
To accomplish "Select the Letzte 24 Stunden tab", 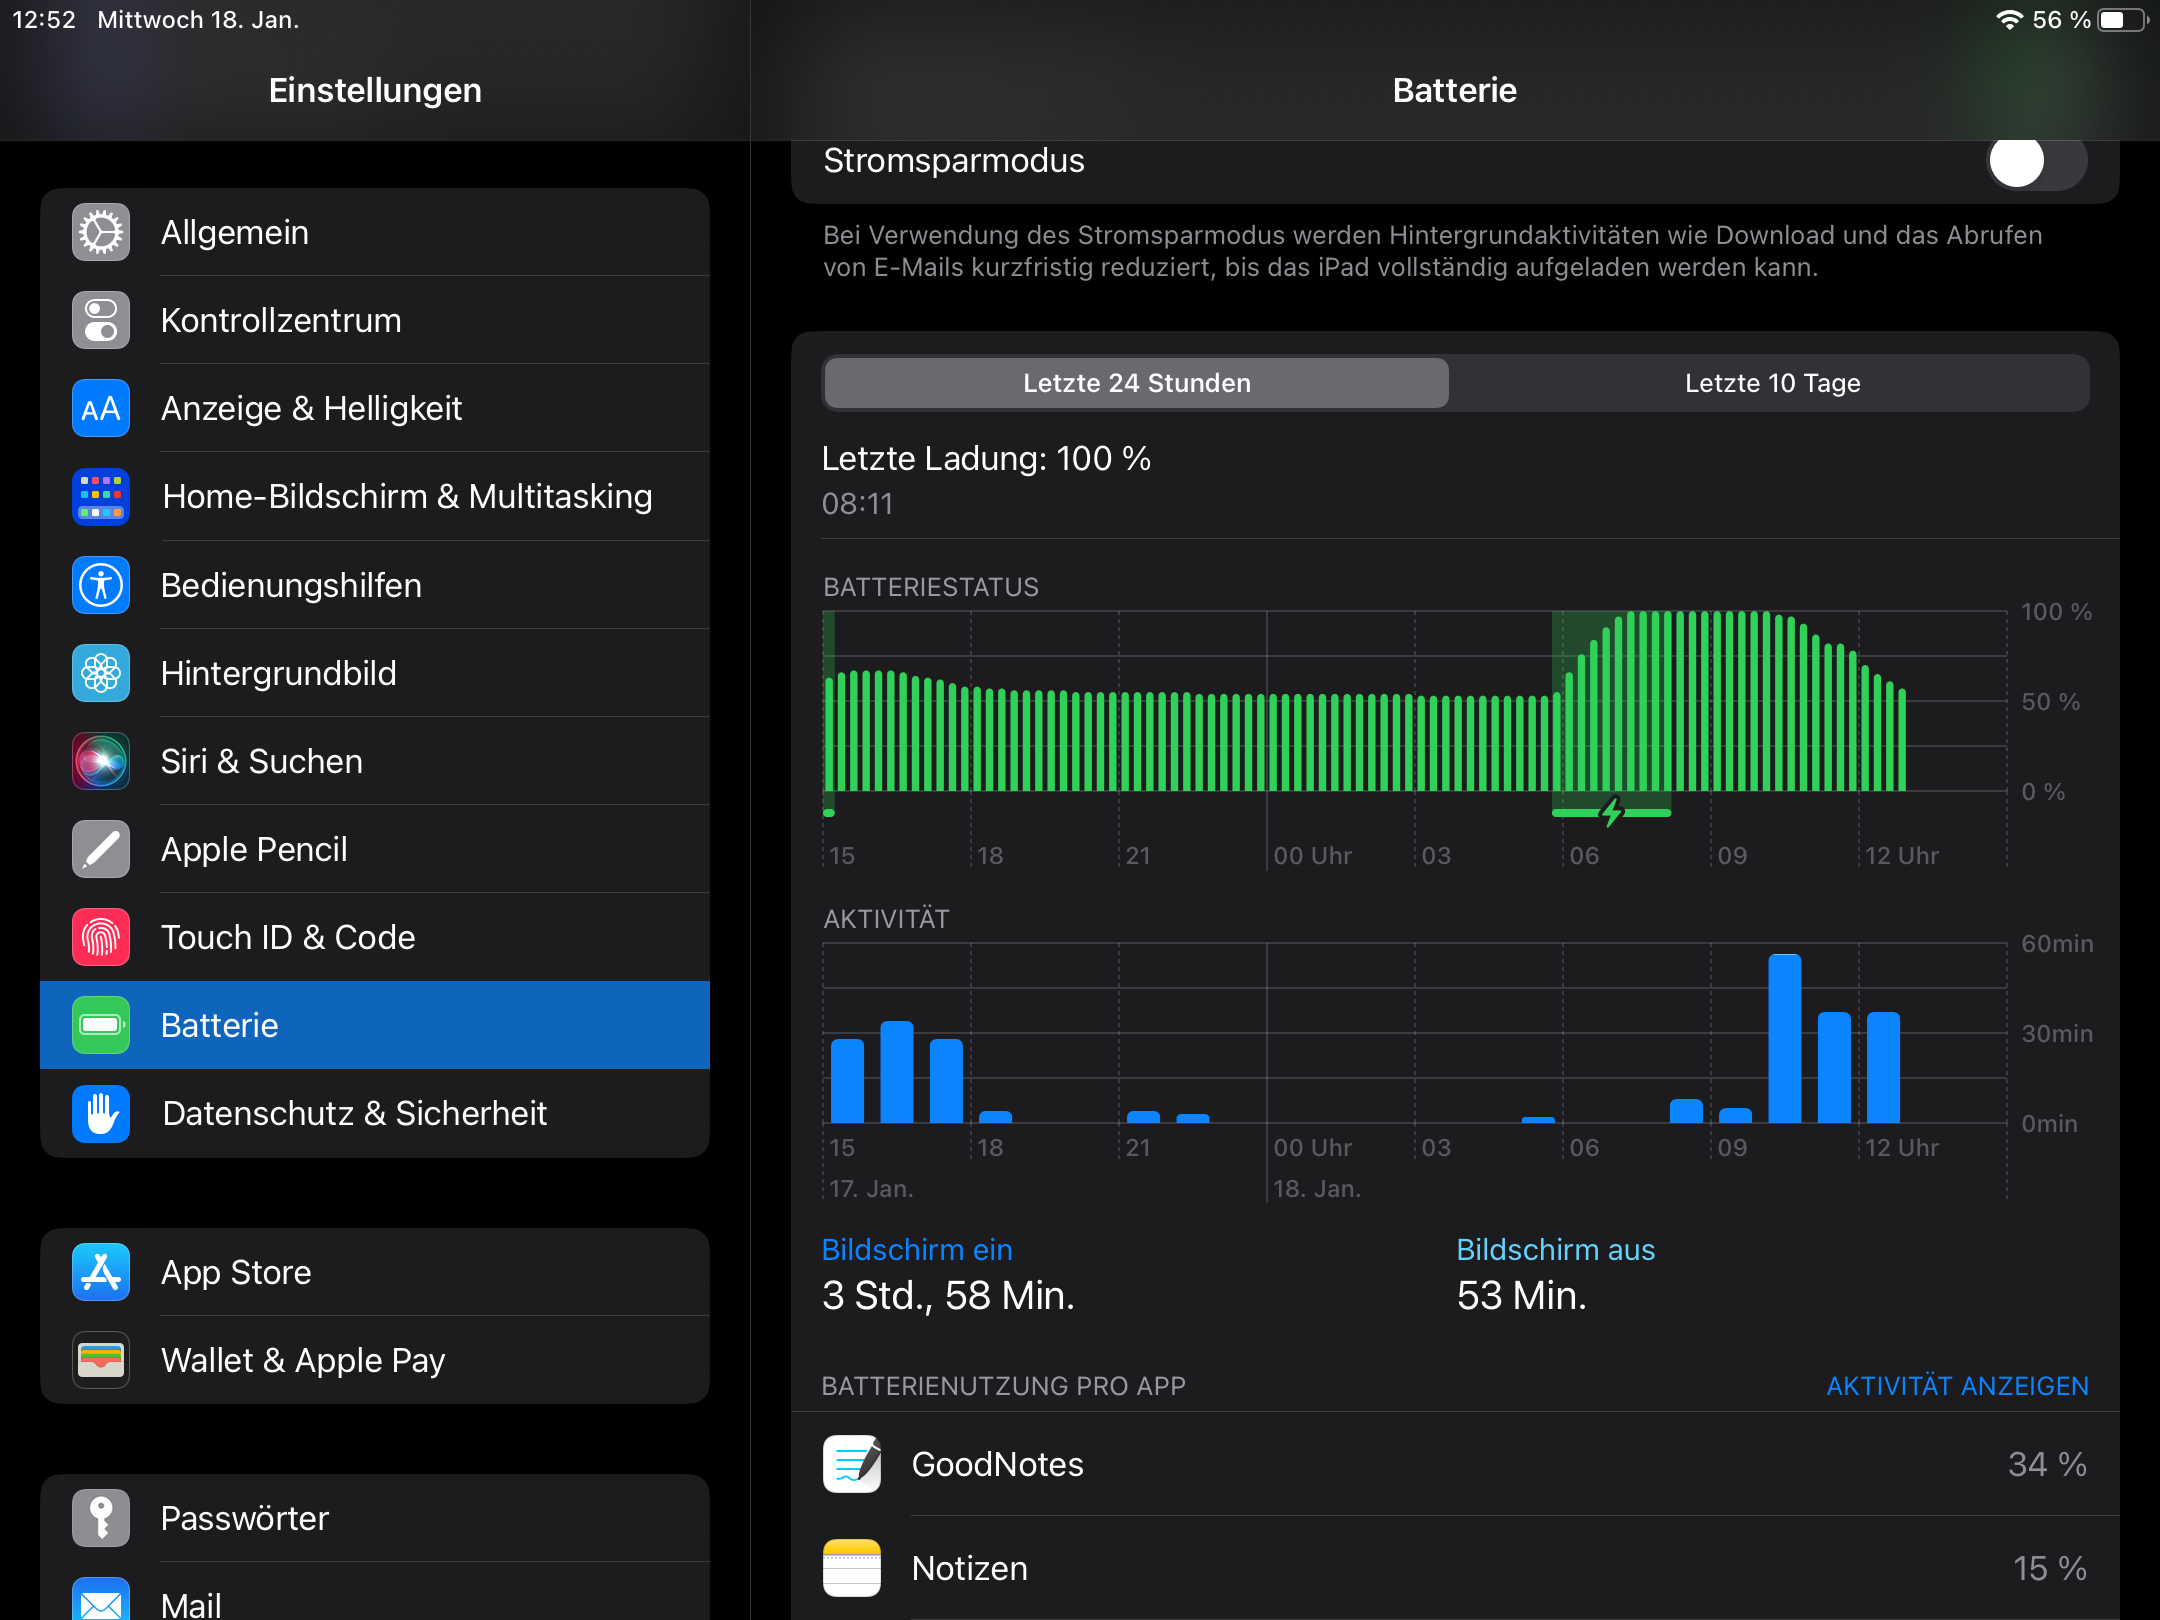I will (1136, 383).
